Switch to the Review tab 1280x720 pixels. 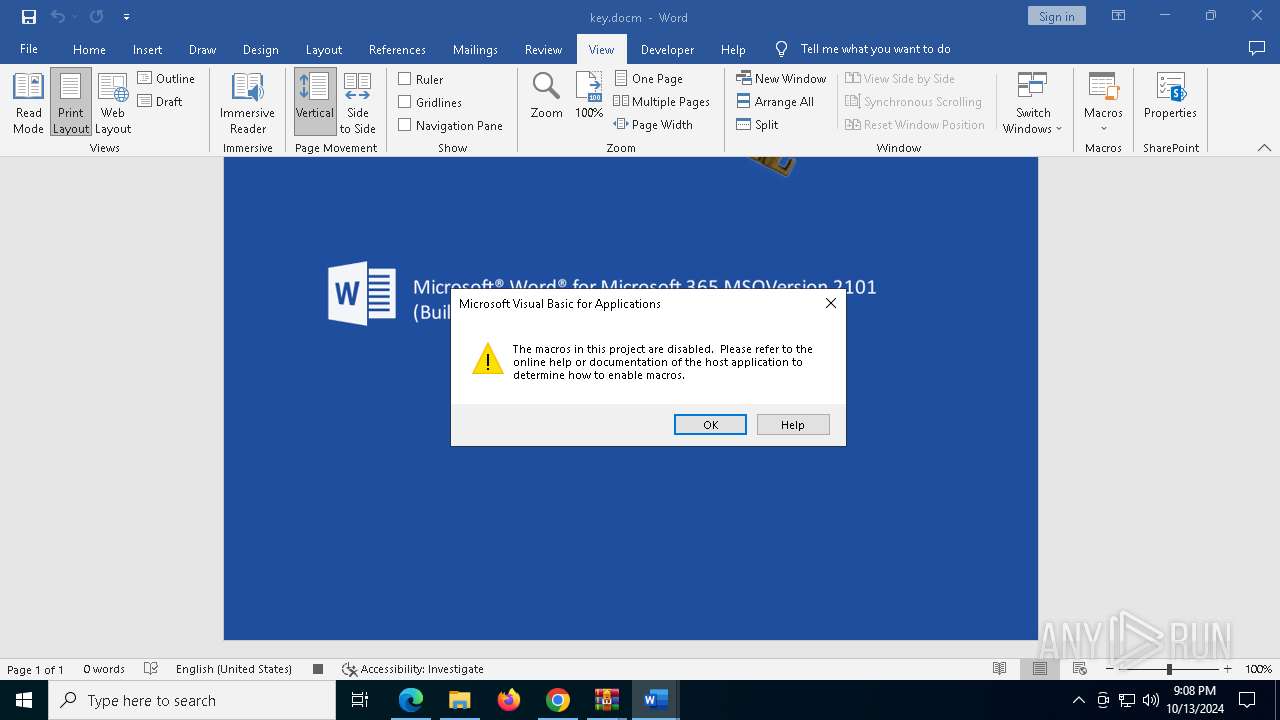(x=543, y=49)
